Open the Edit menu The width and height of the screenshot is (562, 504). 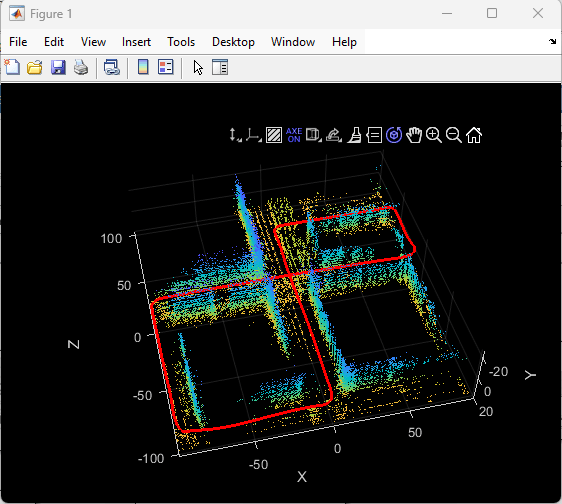(54, 42)
